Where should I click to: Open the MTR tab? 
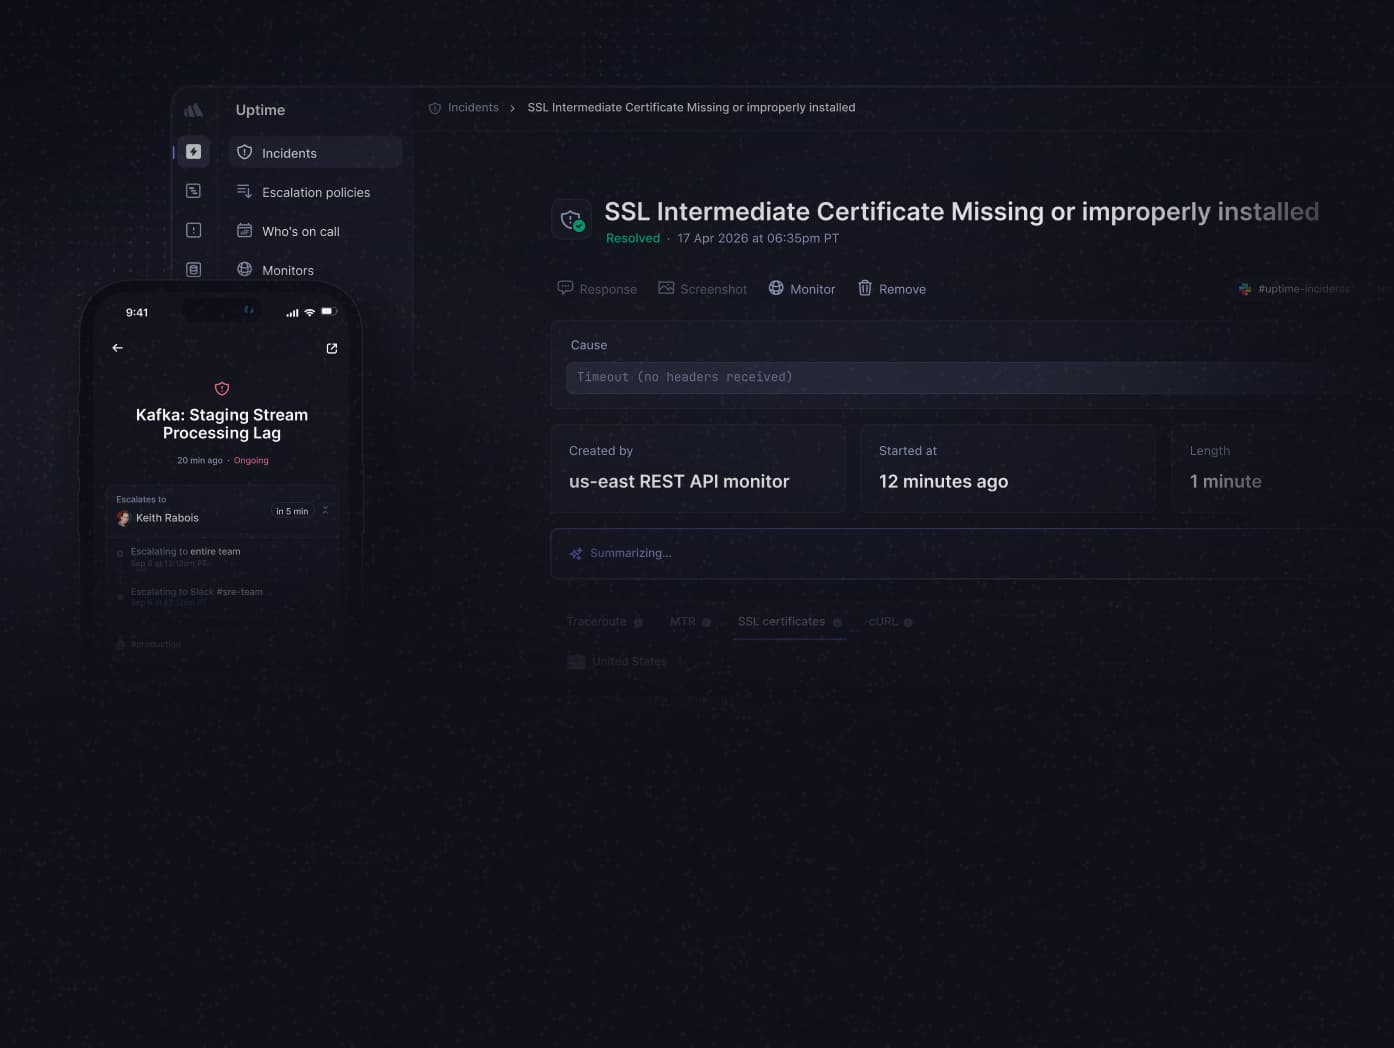click(x=683, y=622)
